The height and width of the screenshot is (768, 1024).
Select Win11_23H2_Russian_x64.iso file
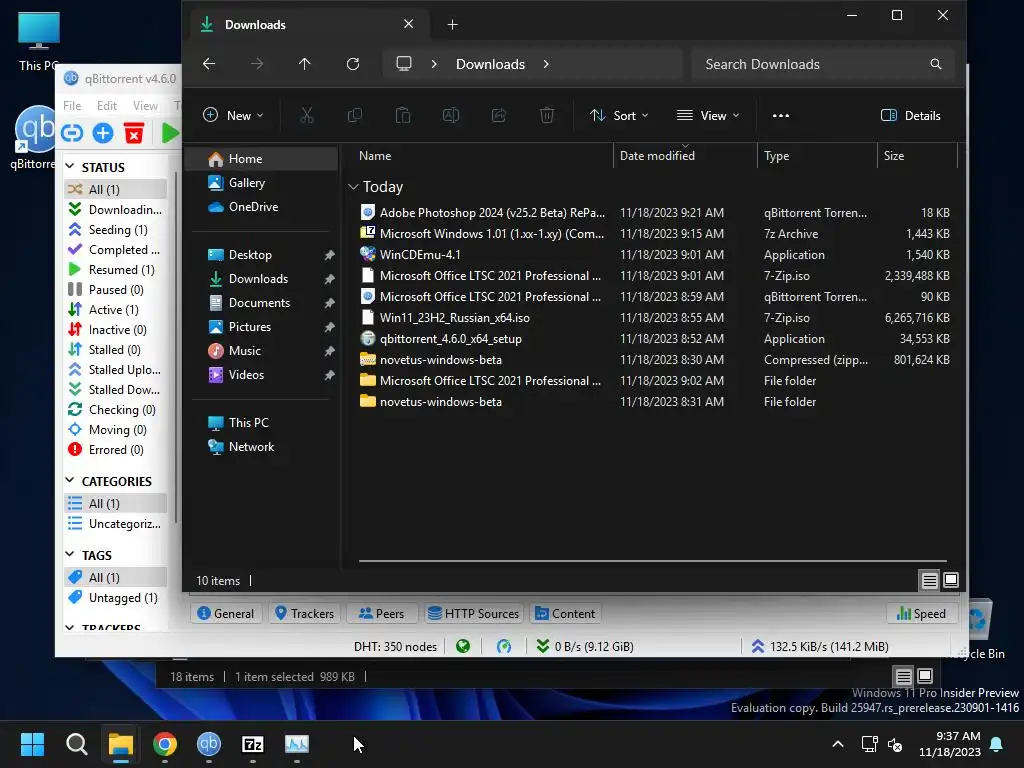pos(655,317)
